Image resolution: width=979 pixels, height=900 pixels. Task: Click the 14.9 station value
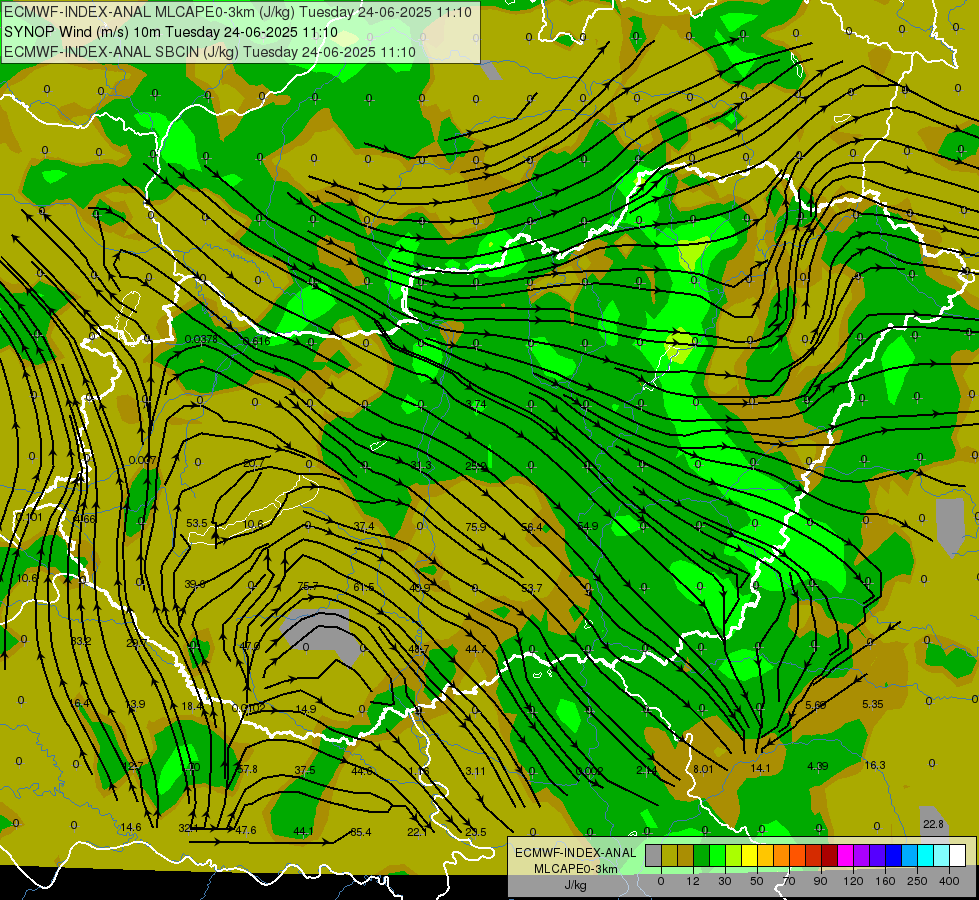pos(306,709)
